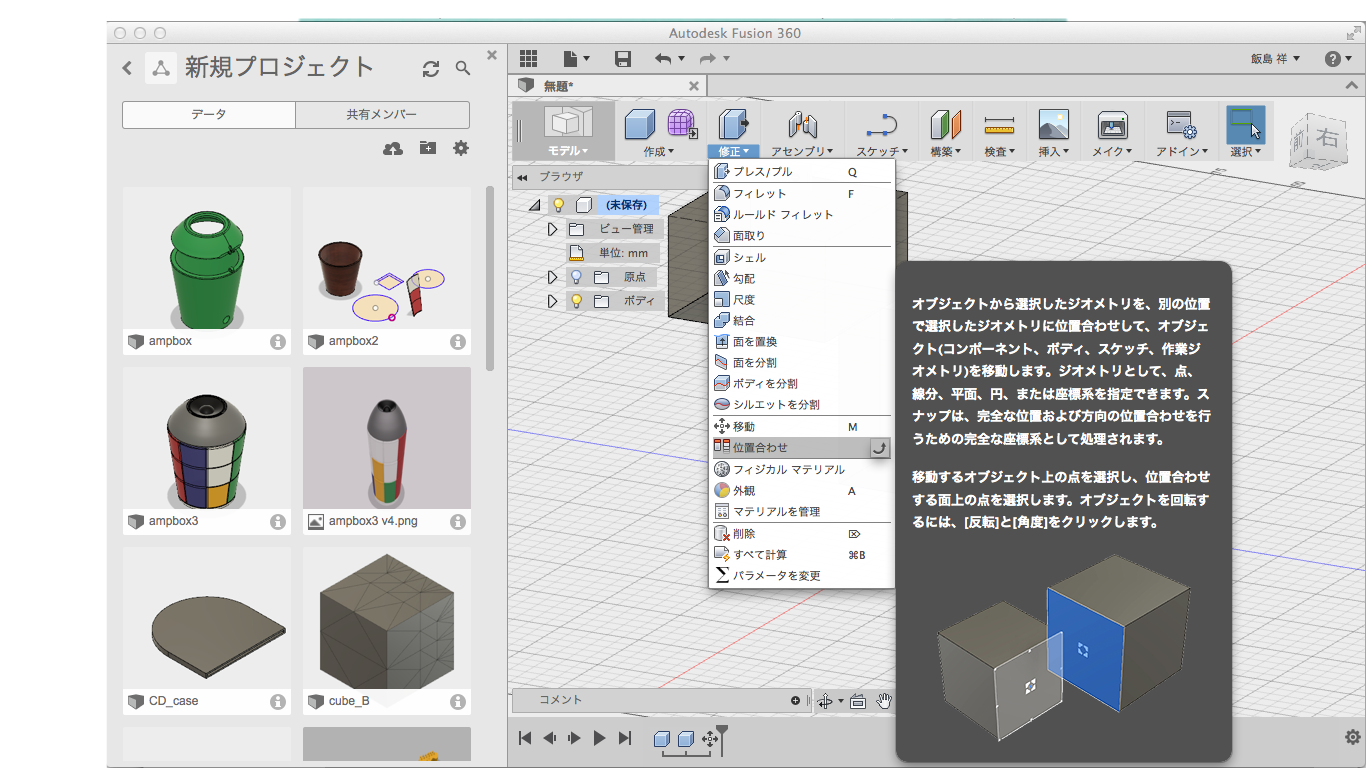The image size is (1366, 768).
Task: Choose パラメータを変更 from the modify menu
Action: (802, 576)
